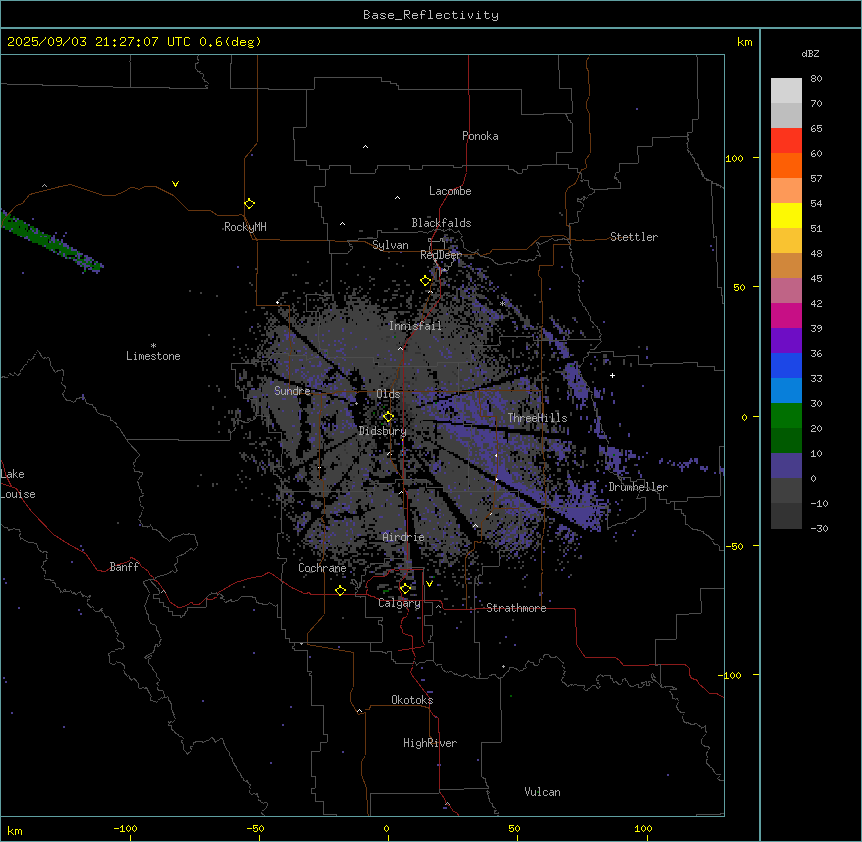The width and height of the screenshot is (862, 842).
Task: Click the Limestone label
Action: (153, 356)
